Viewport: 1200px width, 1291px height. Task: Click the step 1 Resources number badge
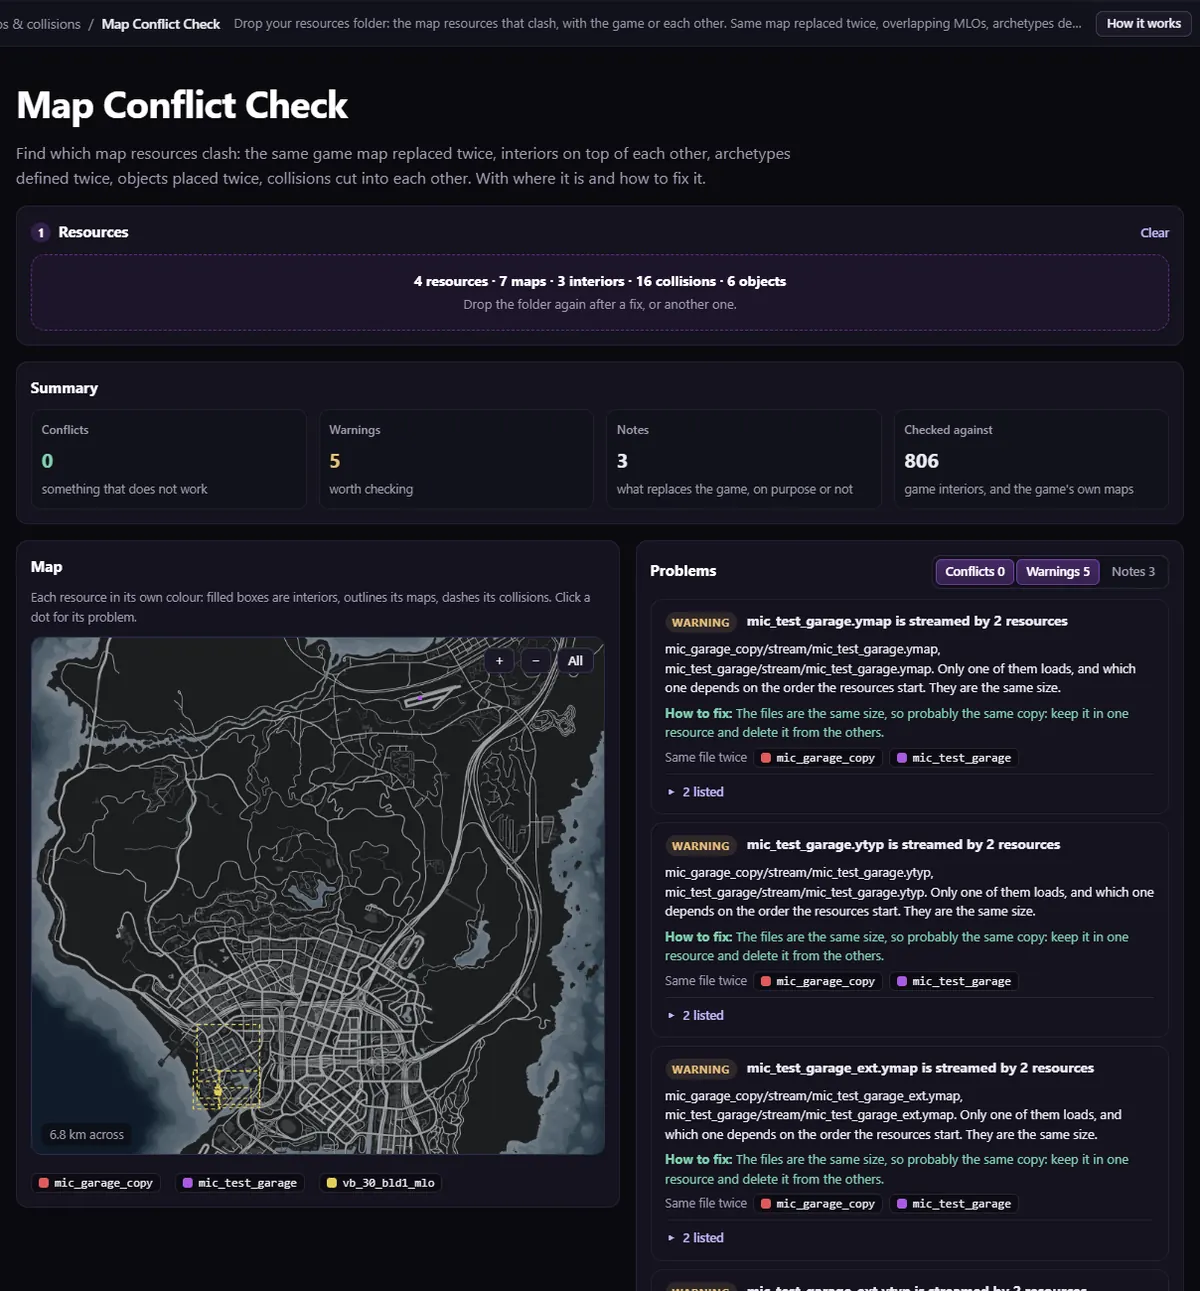pyautogui.click(x=41, y=232)
